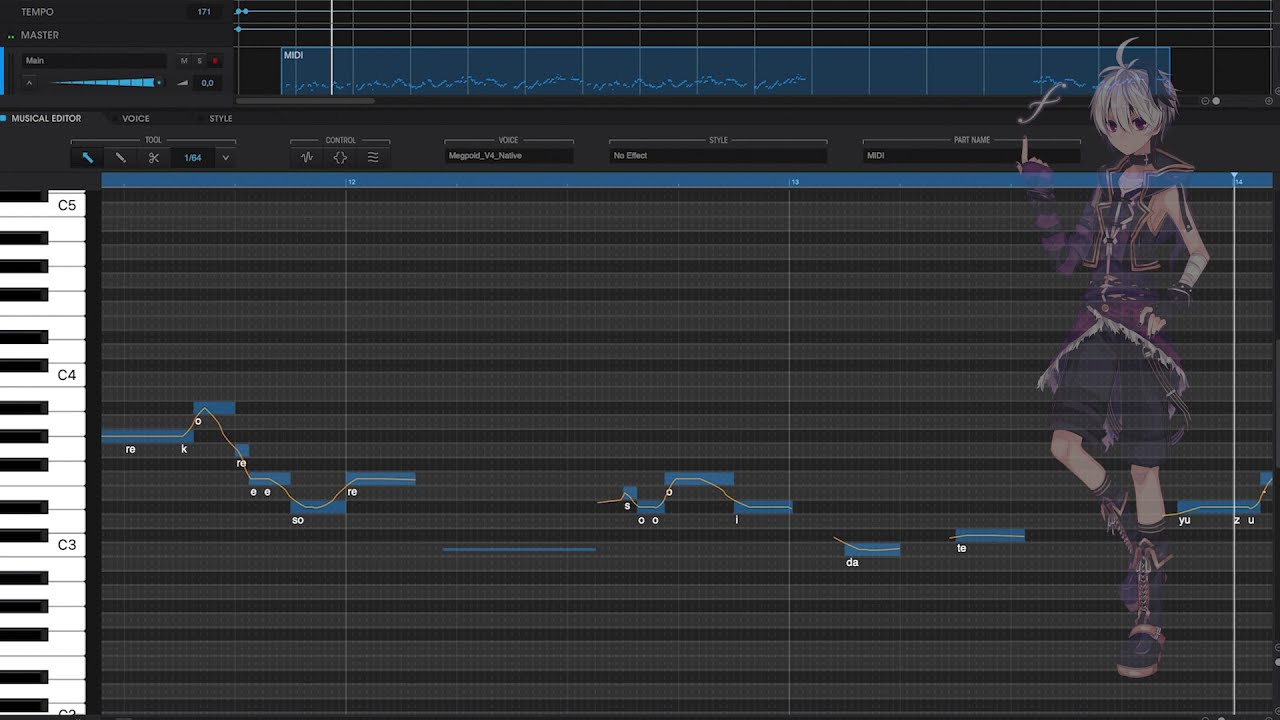This screenshot has height=720, width=1280.
Task: Select the MIDI part clip
Action: coord(725,70)
